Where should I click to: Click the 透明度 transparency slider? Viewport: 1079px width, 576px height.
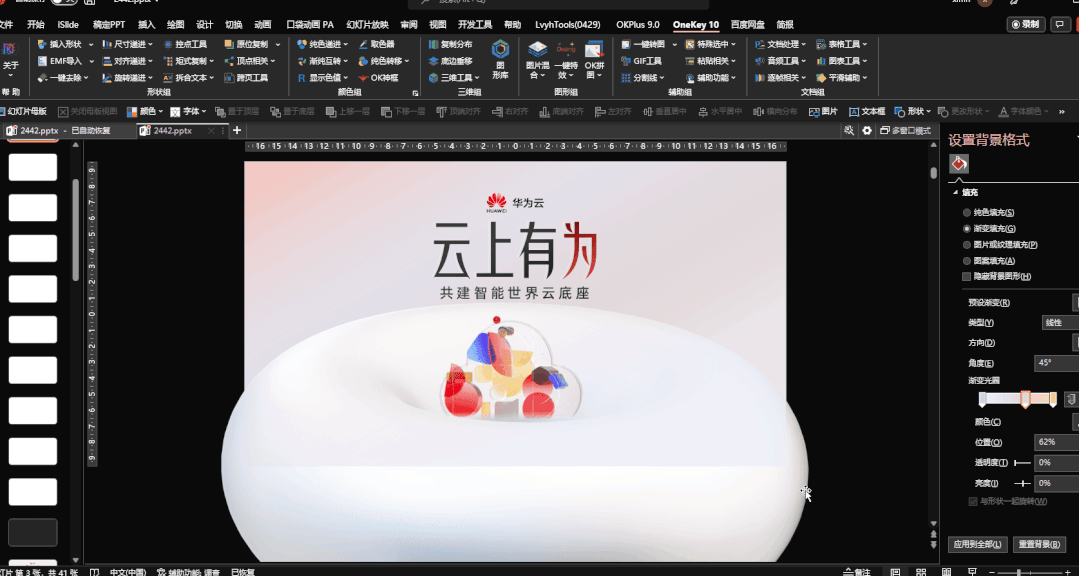tap(1023, 462)
